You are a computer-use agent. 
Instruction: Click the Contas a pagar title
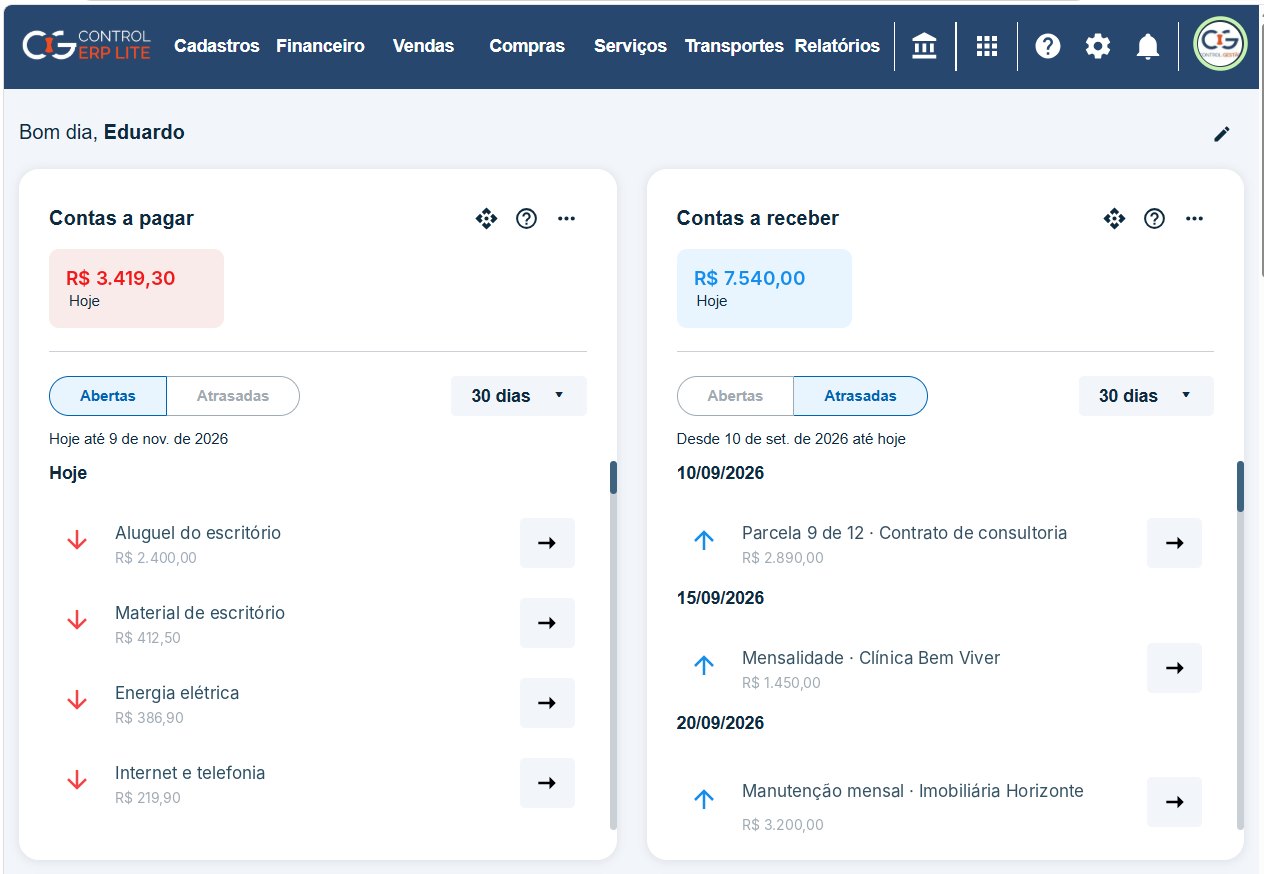pyautogui.click(x=121, y=218)
